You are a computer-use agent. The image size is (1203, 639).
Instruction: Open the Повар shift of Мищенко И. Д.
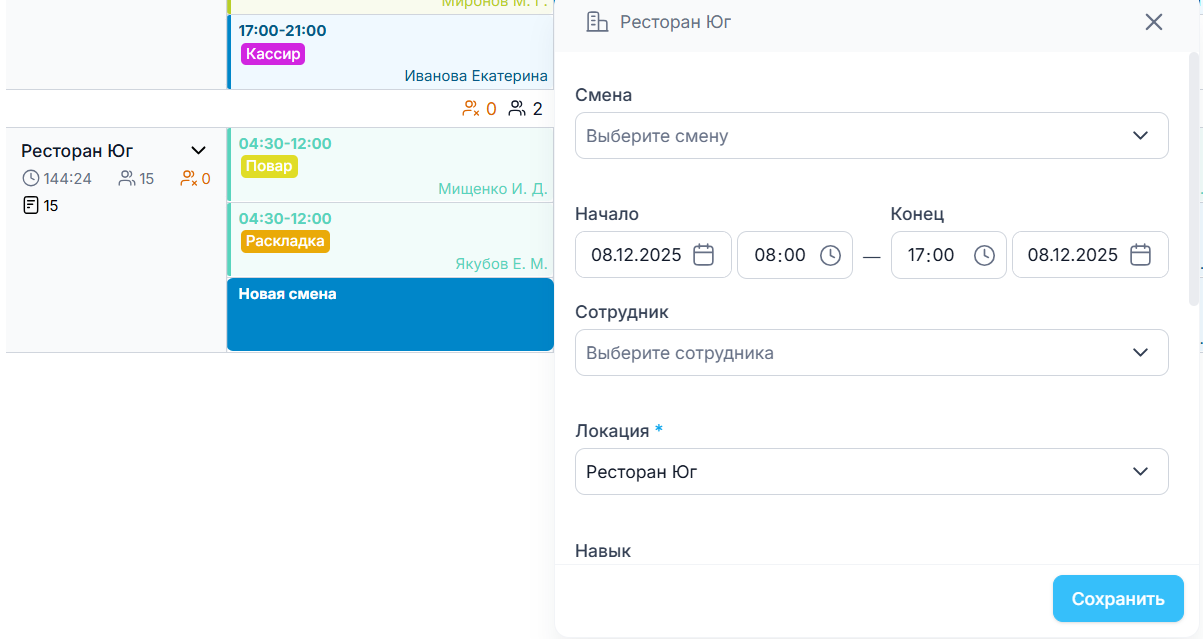(390, 166)
